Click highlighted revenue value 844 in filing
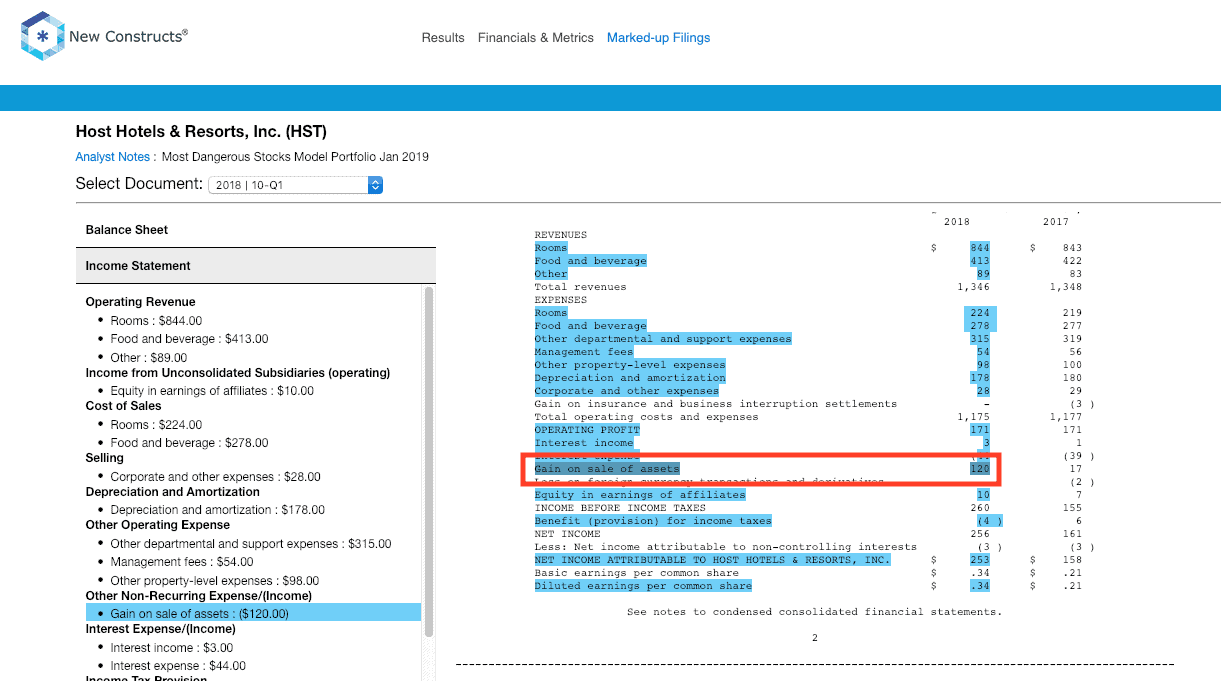Viewport: 1221px width, 681px height. pyautogui.click(x=979, y=248)
